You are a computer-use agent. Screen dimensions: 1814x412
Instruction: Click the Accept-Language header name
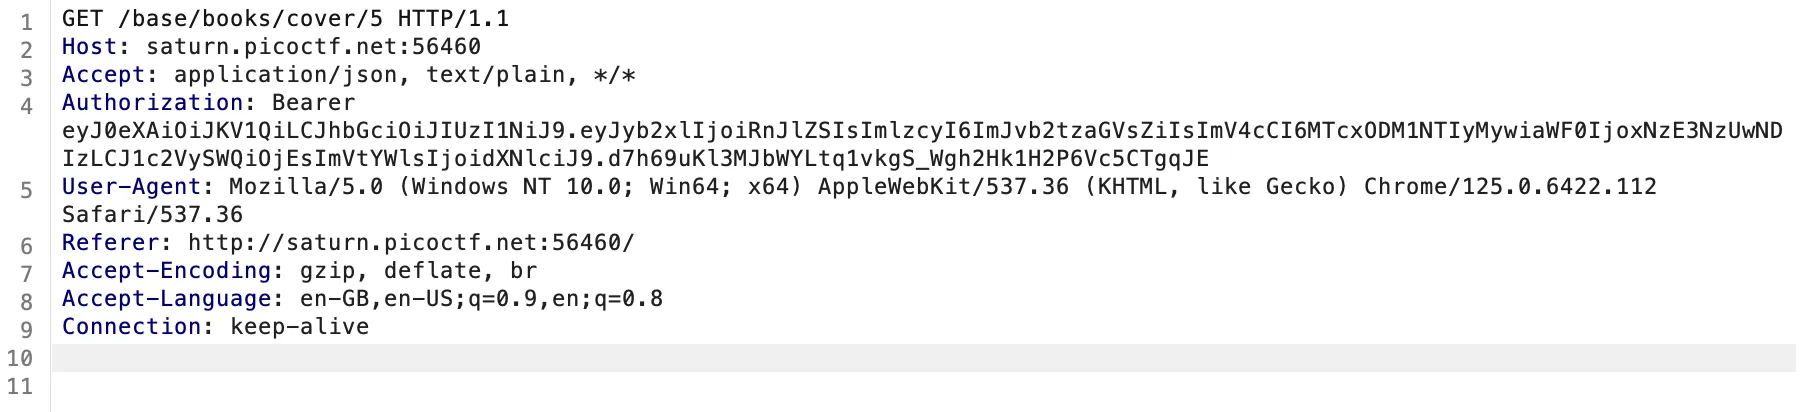click(166, 299)
